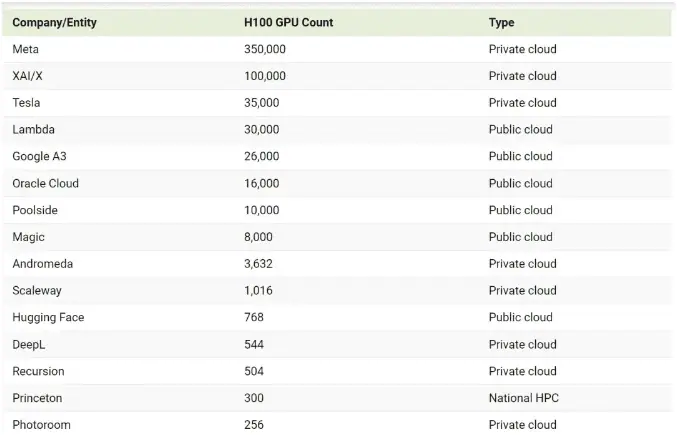The image size is (677, 435).
Task: Click the 3,632 GPU count value
Action: click(x=258, y=264)
